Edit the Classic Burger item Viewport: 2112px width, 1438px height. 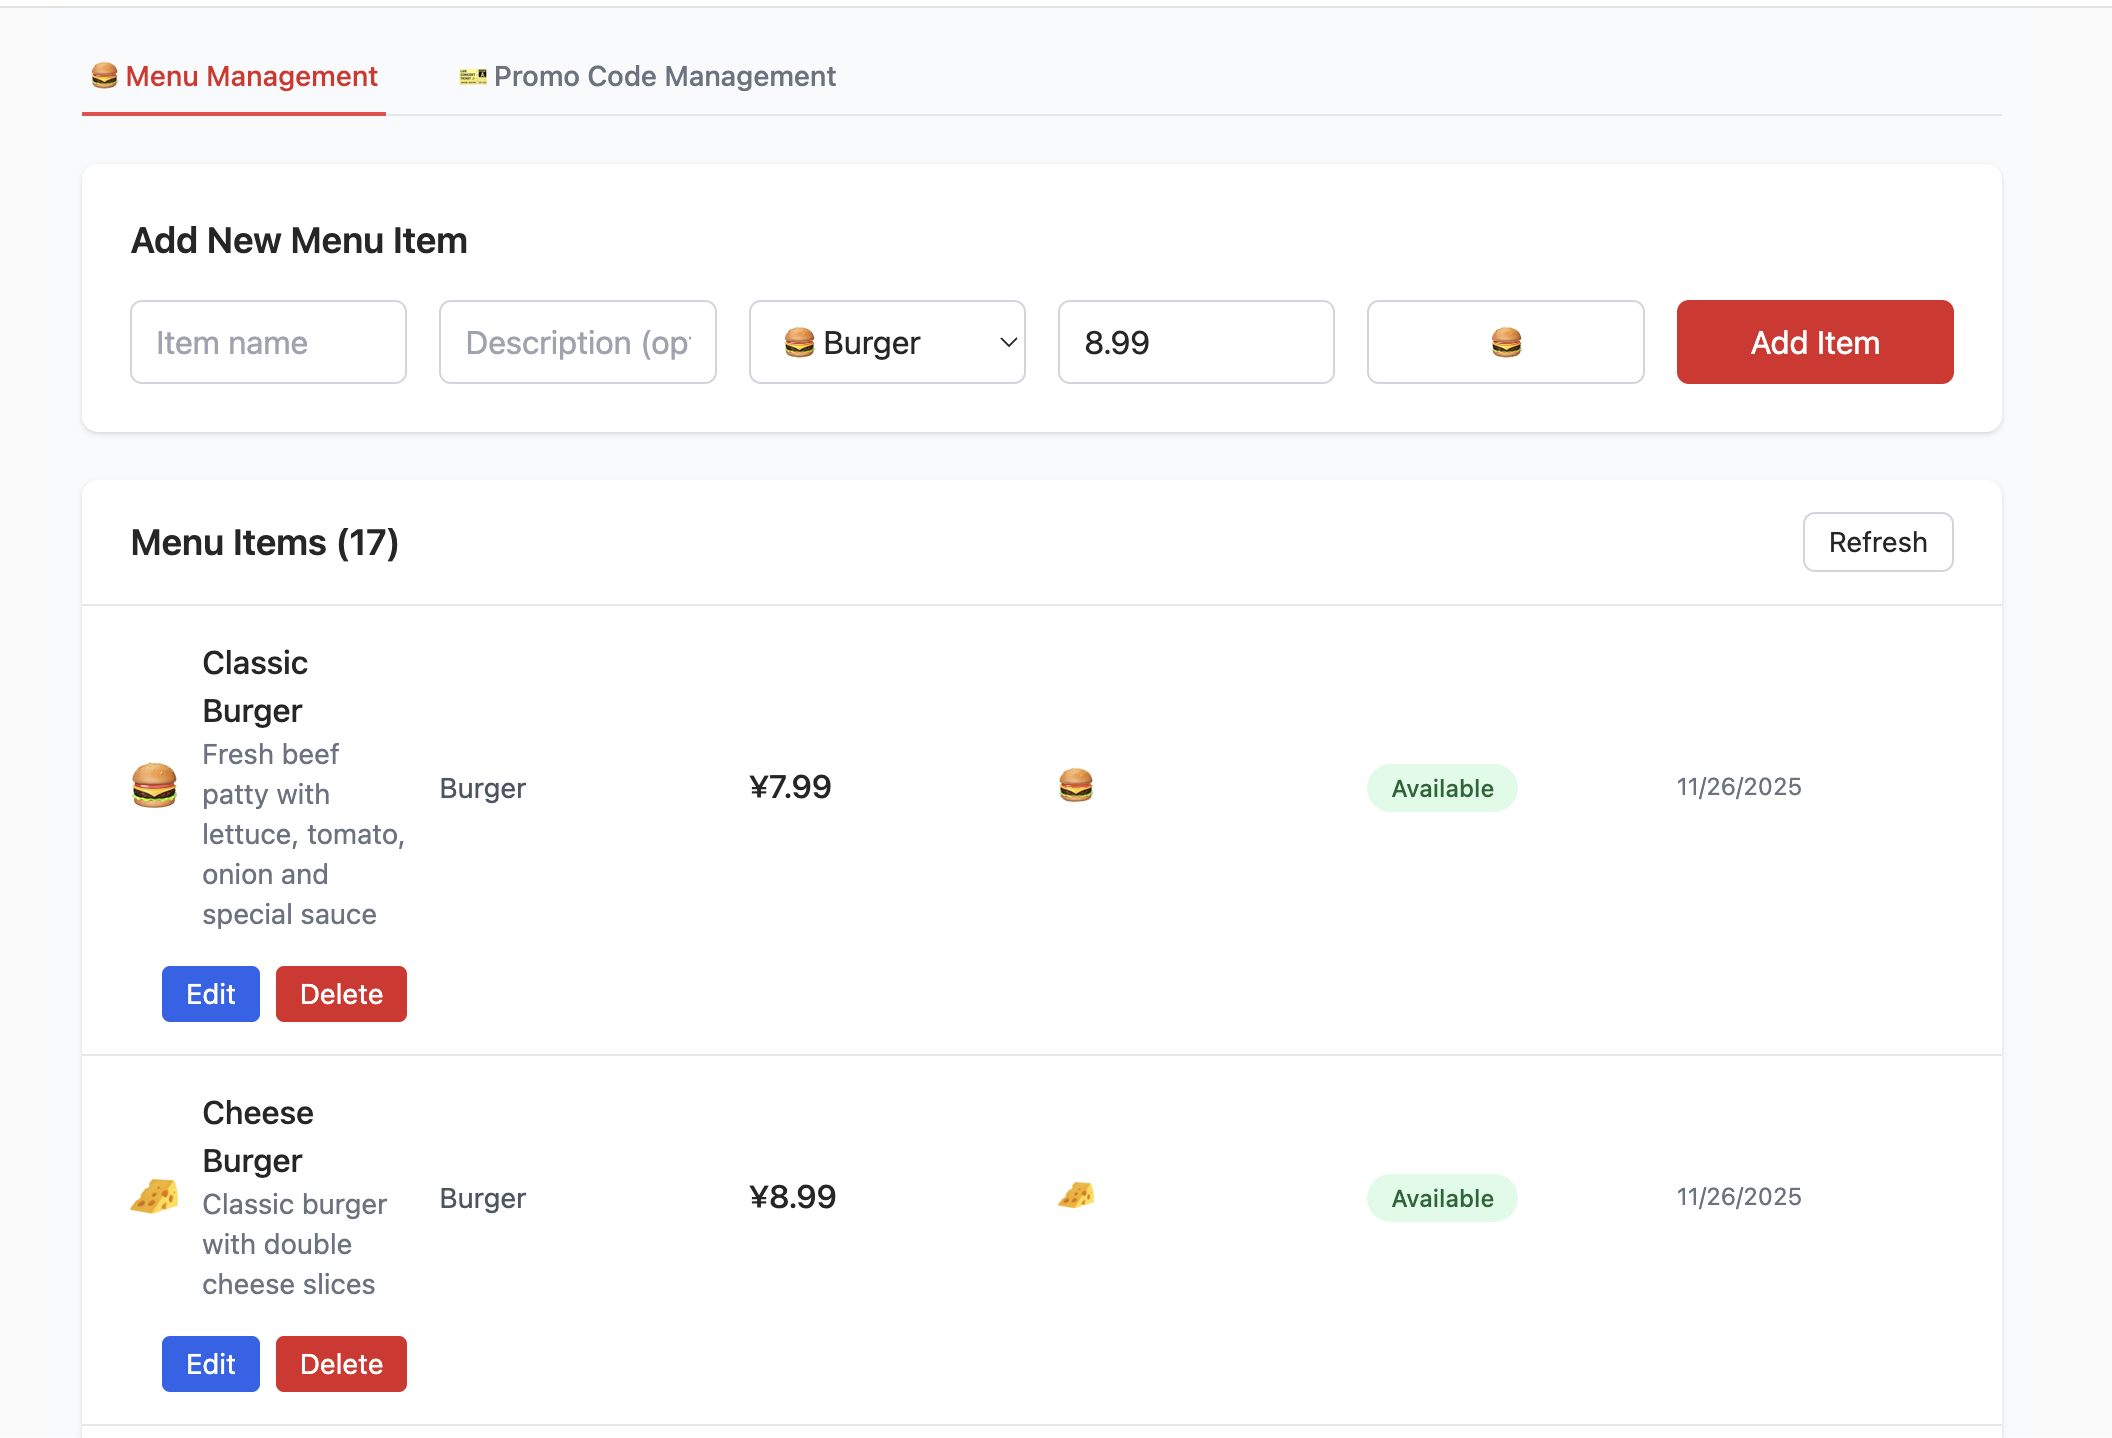(x=210, y=994)
